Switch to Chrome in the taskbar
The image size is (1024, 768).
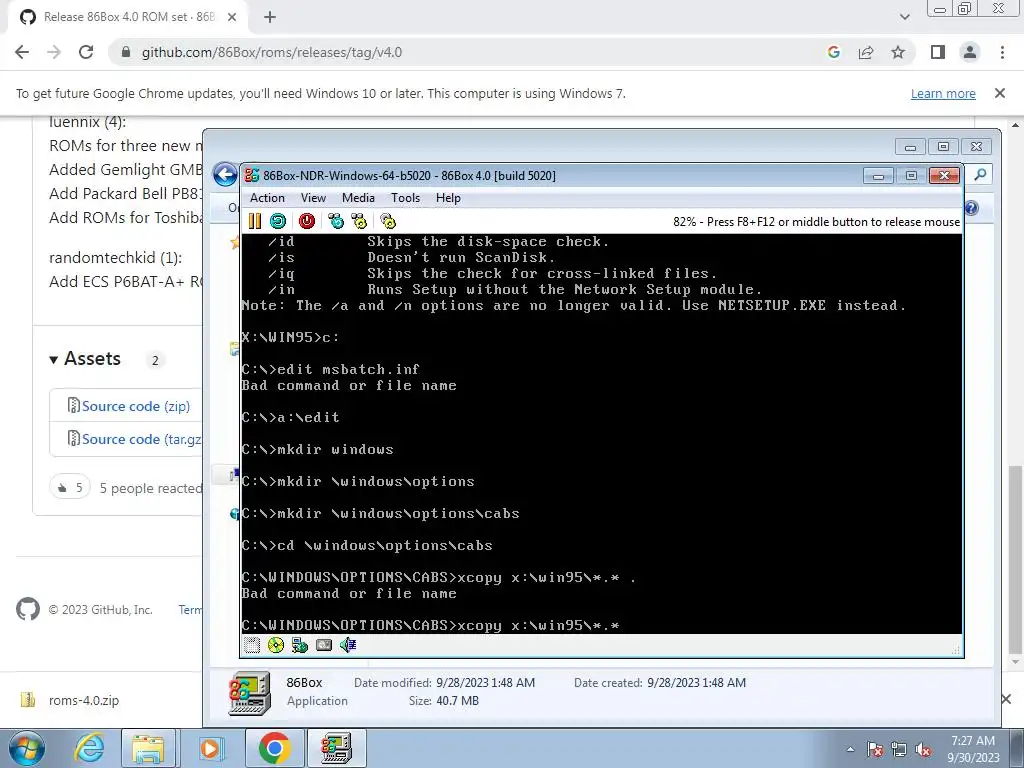(x=274, y=748)
